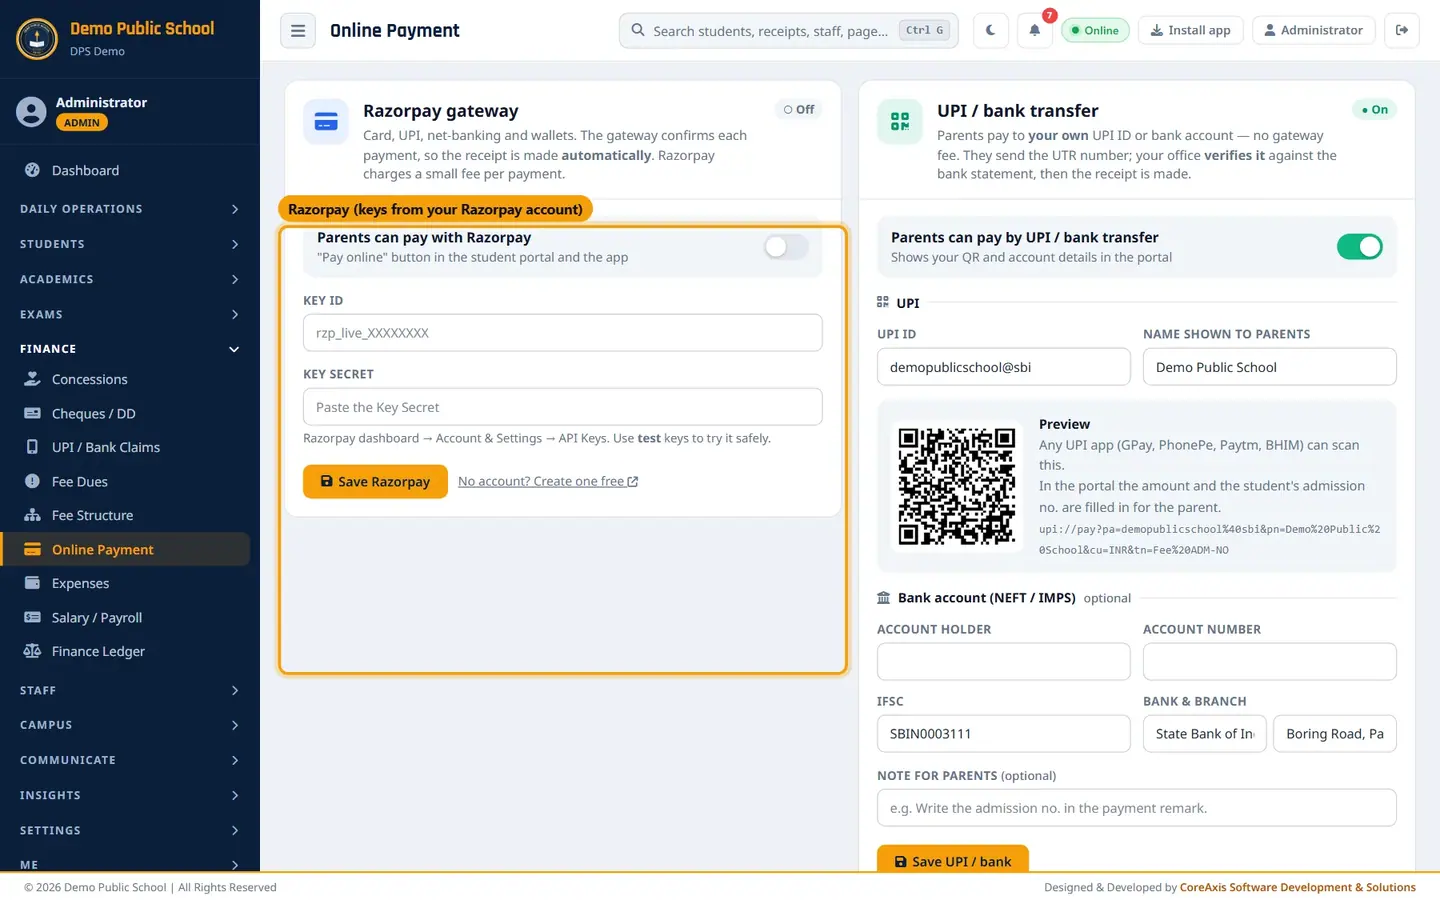Click Save UPI / bank button

click(x=953, y=860)
